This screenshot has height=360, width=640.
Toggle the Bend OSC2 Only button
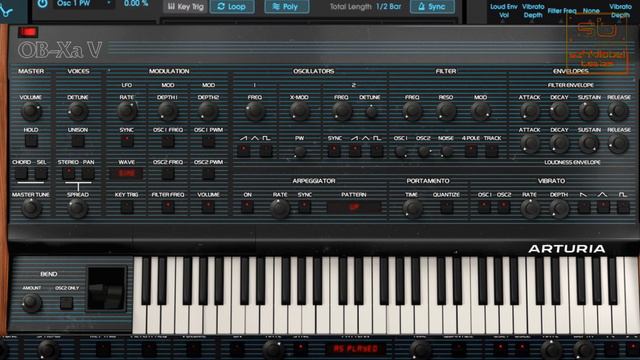(67, 303)
